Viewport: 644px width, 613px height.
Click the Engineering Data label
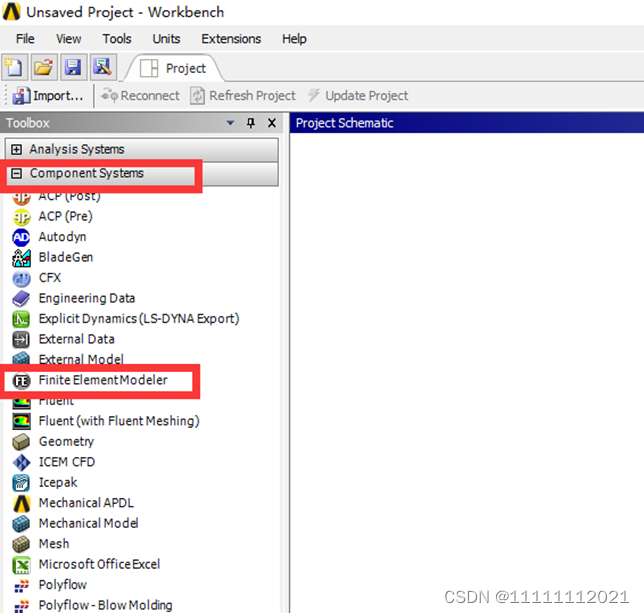(87, 298)
